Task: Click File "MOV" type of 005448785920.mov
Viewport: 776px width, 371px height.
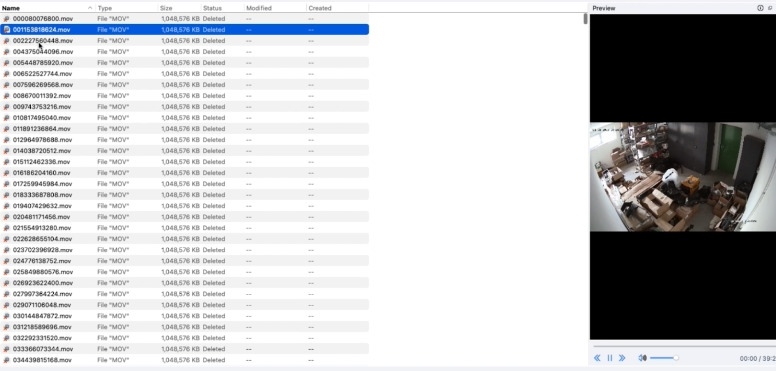Action: pyautogui.click(x=113, y=63)
